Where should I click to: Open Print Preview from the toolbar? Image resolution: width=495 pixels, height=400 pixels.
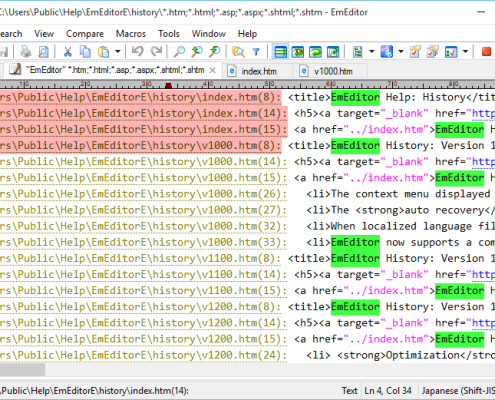pyautogui.click(x=43, y=52)
